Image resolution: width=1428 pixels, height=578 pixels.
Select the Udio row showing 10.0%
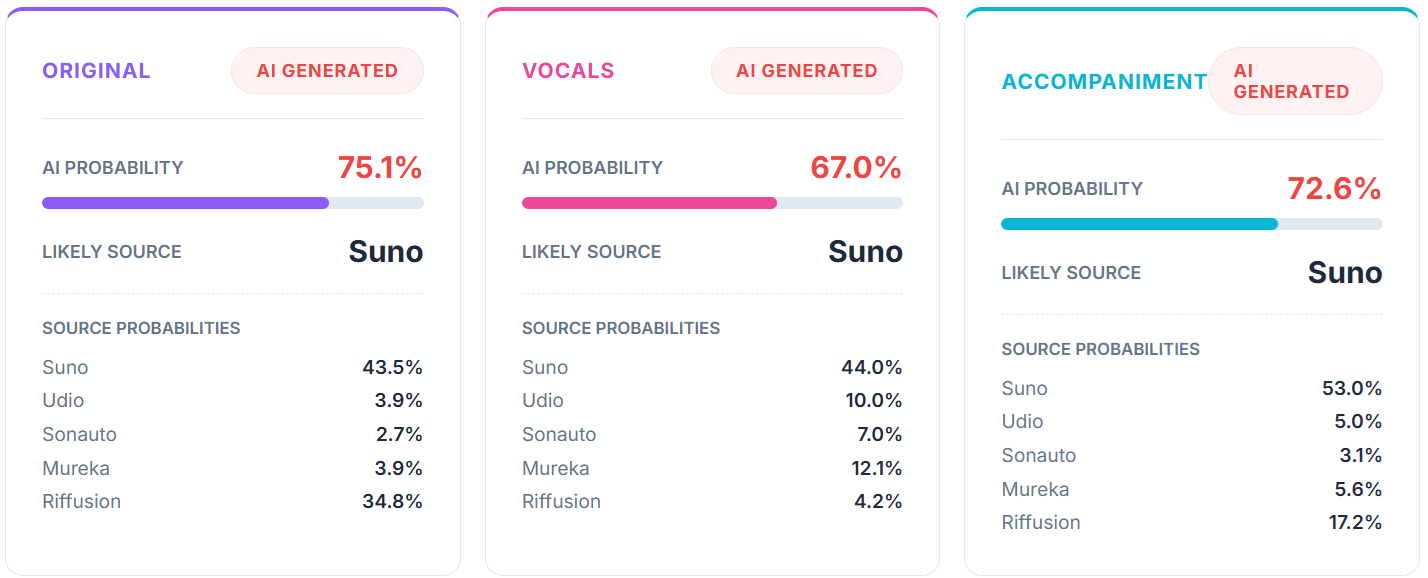click(x=712, y=400)
